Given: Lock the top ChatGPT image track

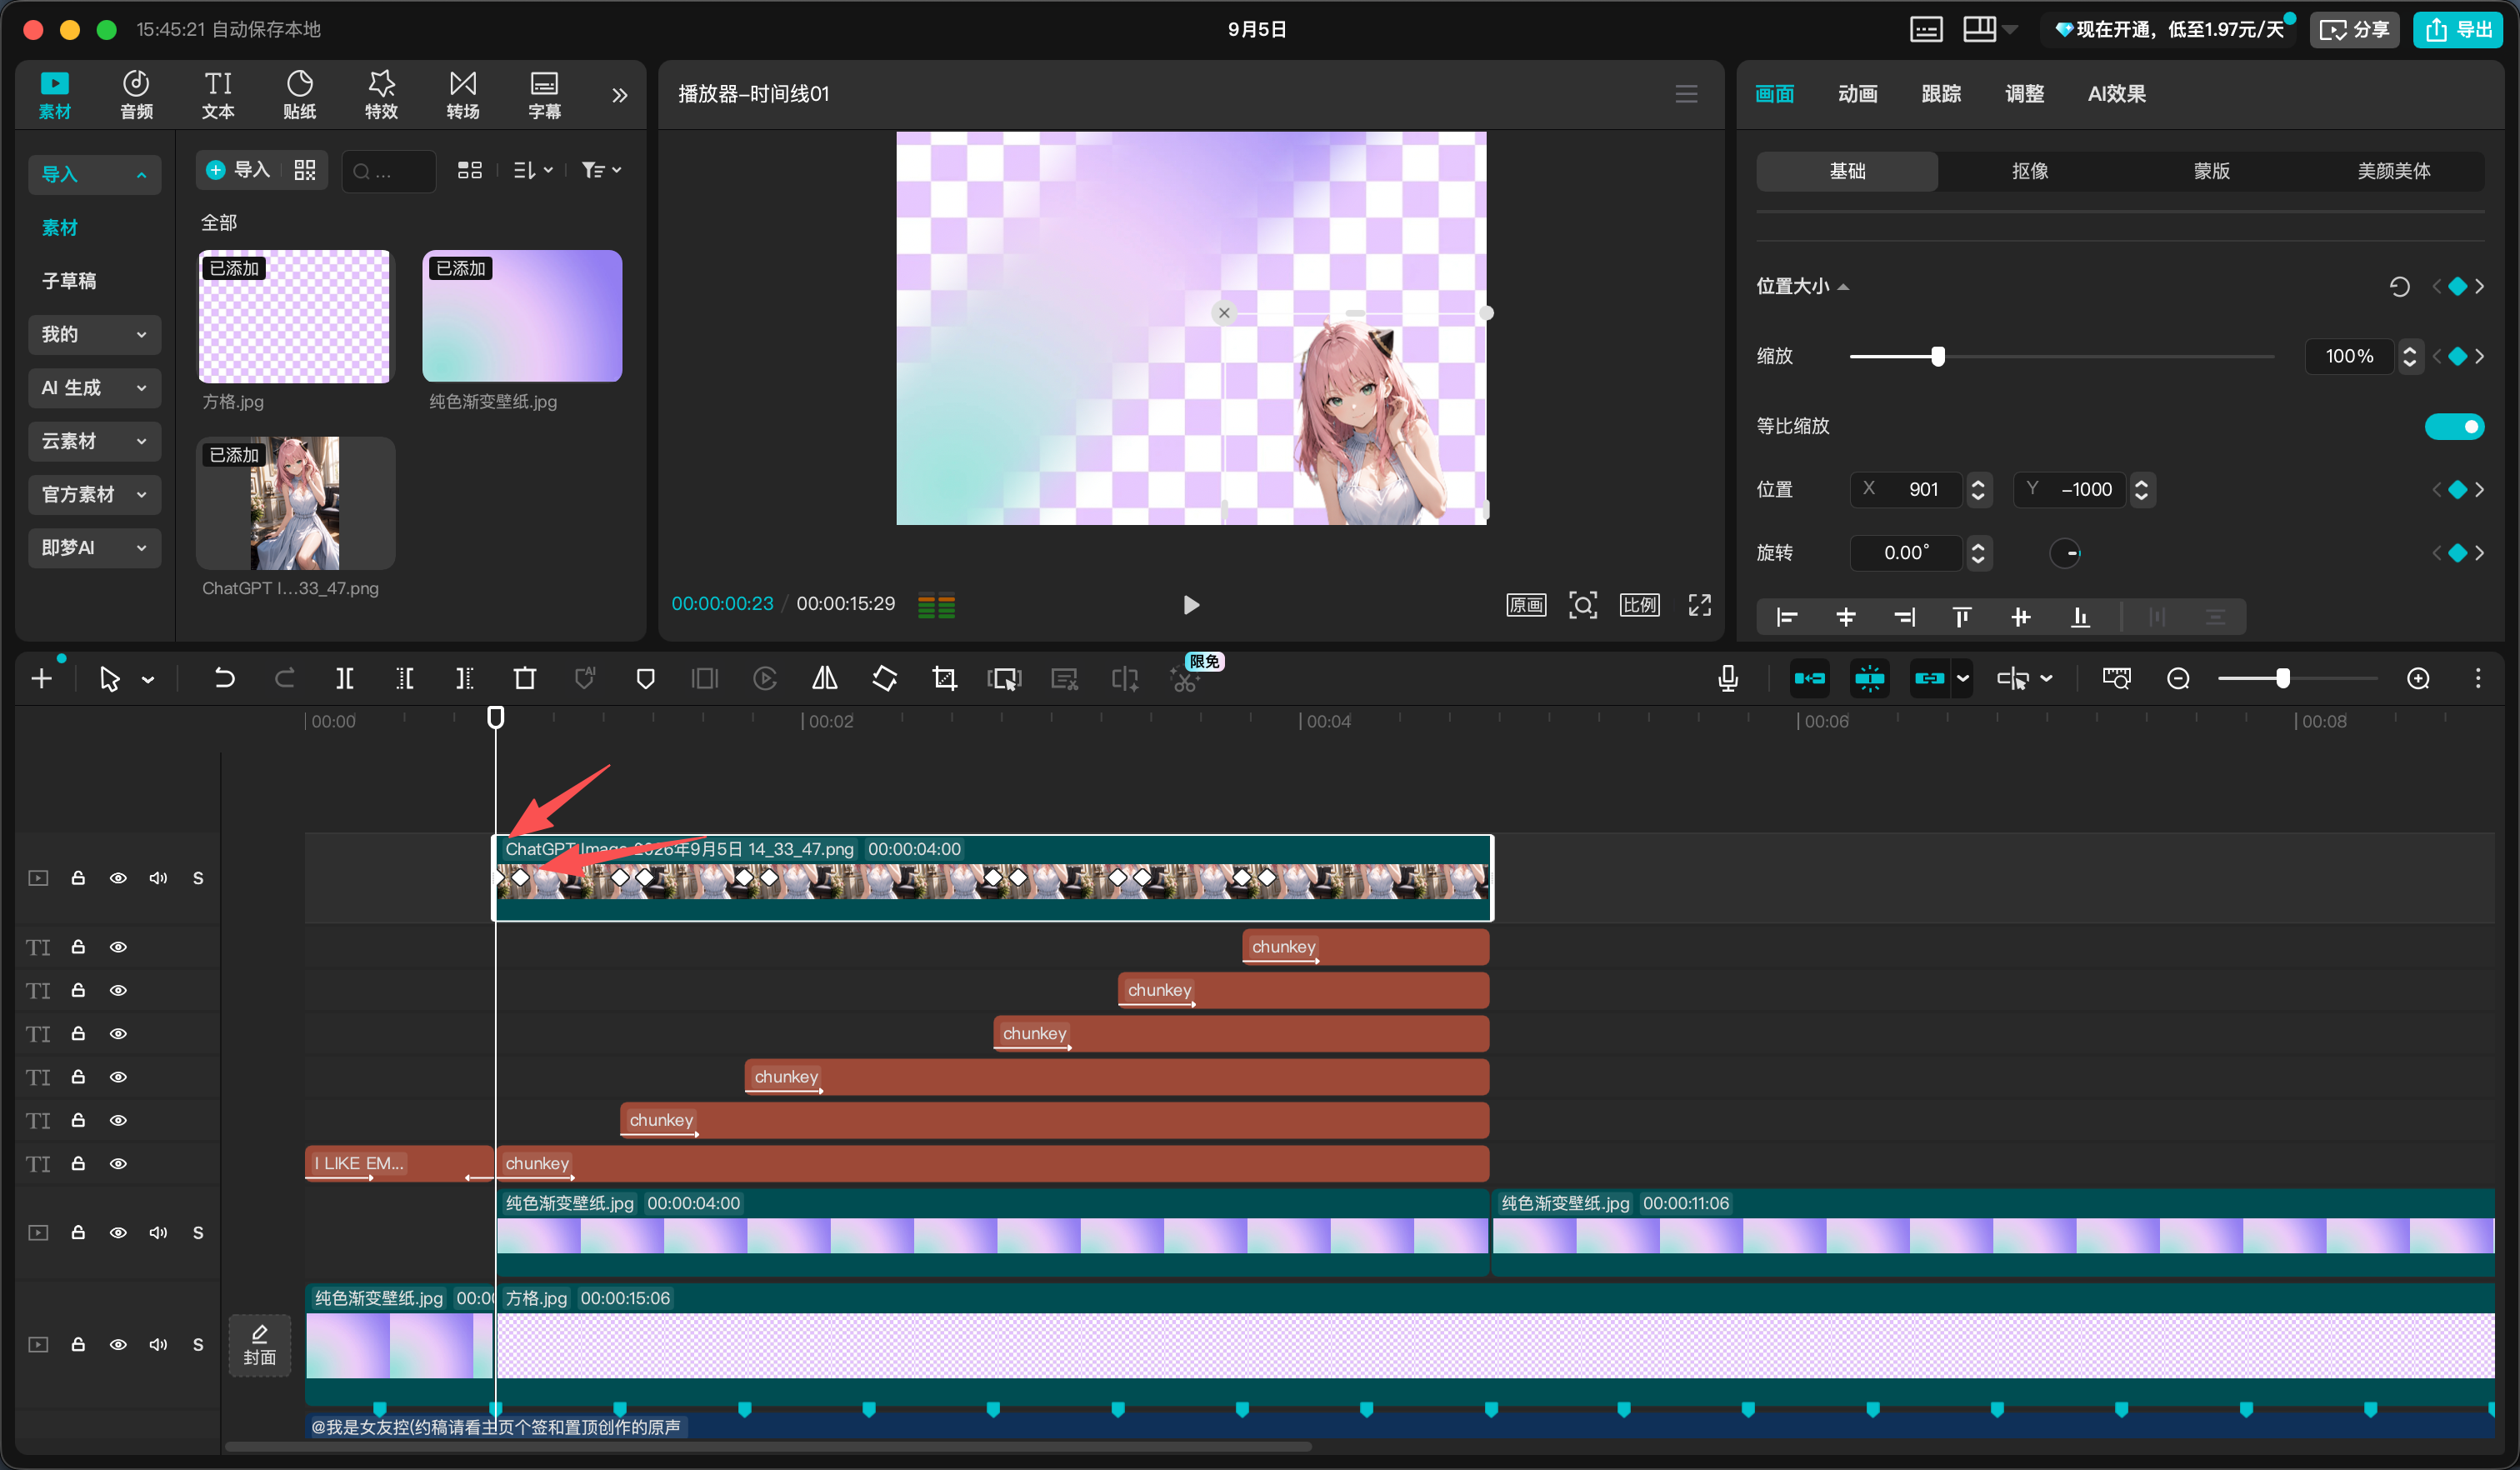Looking at the screenshot, I should pos(78,878).
